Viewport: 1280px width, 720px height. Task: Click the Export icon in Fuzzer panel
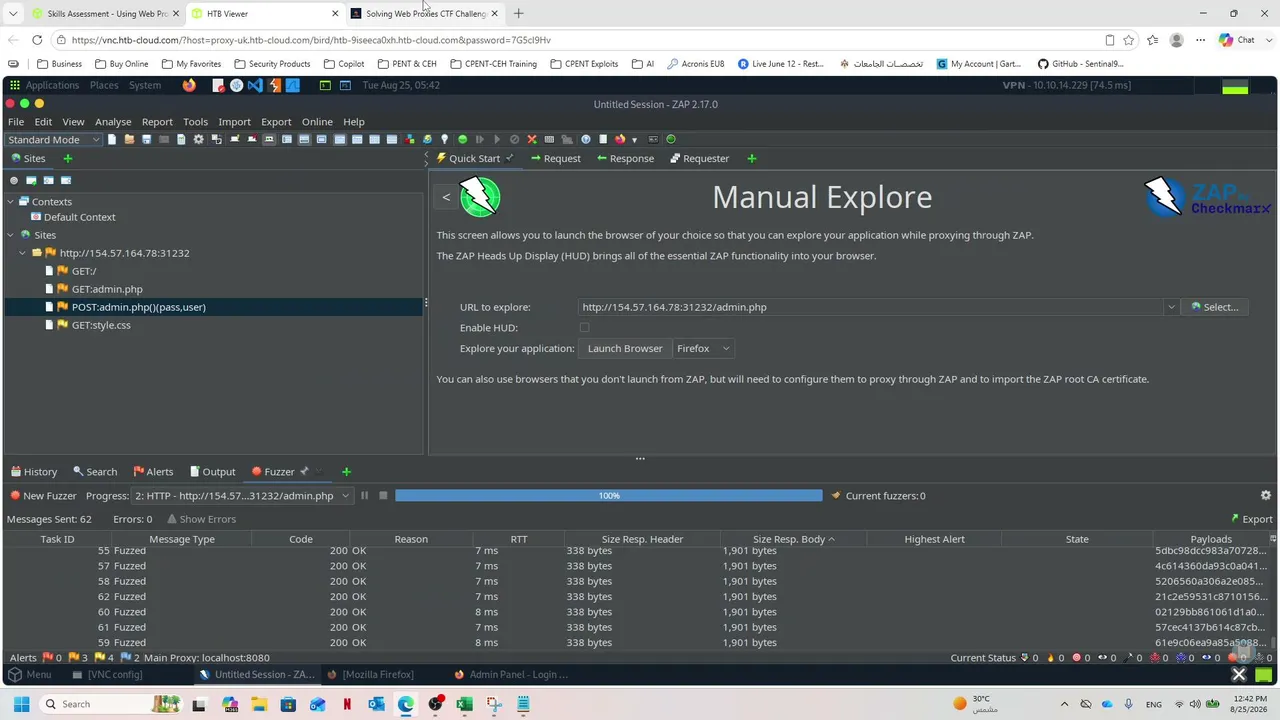pyautogui.click(x=1235, y=519)
